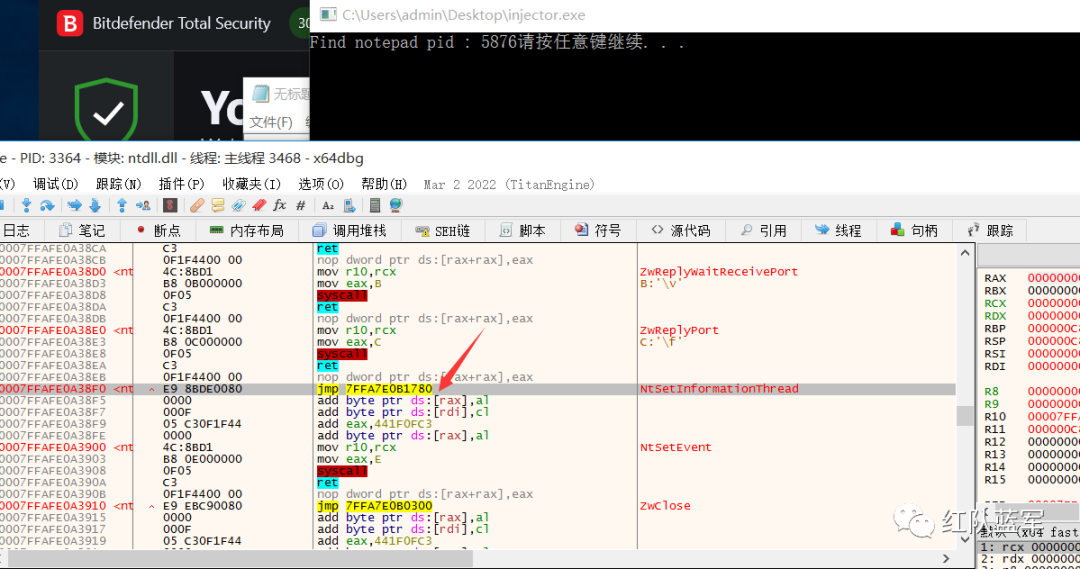Open the 插件(P) plugins menu

[x=182, y=184]
